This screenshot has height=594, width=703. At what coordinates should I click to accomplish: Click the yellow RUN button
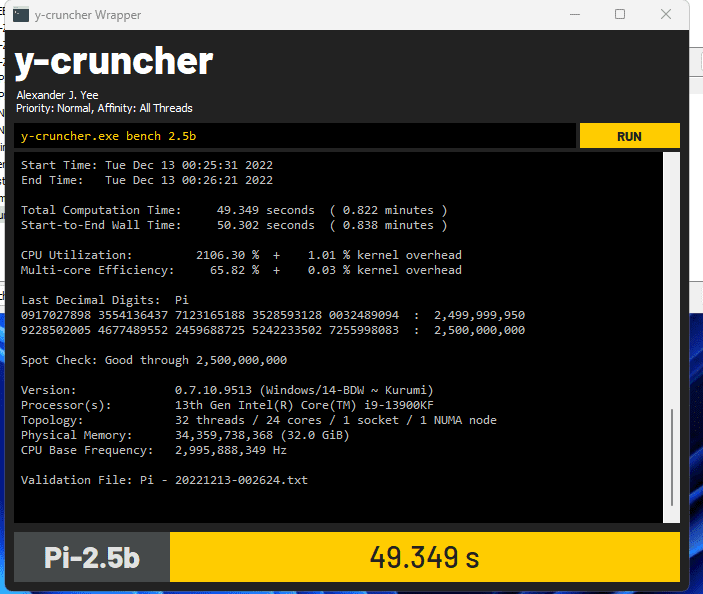(629, 136)
